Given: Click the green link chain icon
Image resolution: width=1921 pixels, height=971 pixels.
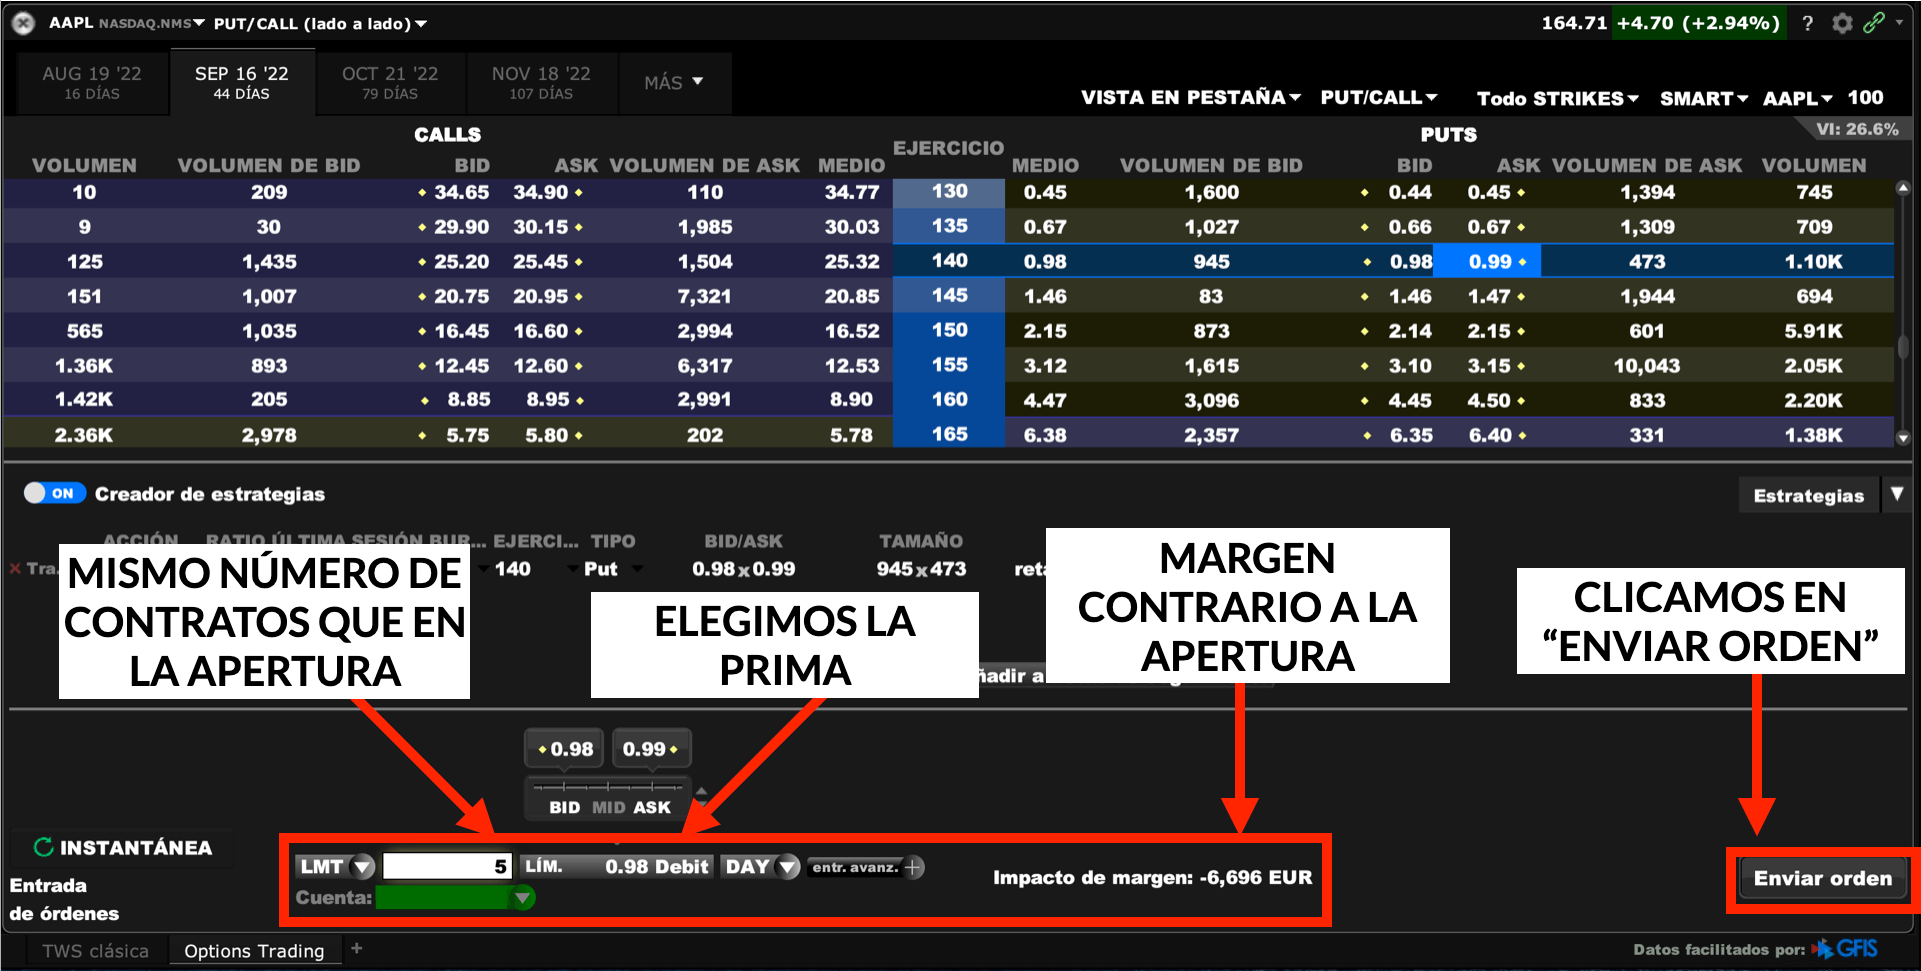Looking at the screenshot, I should coord(1874,23).
